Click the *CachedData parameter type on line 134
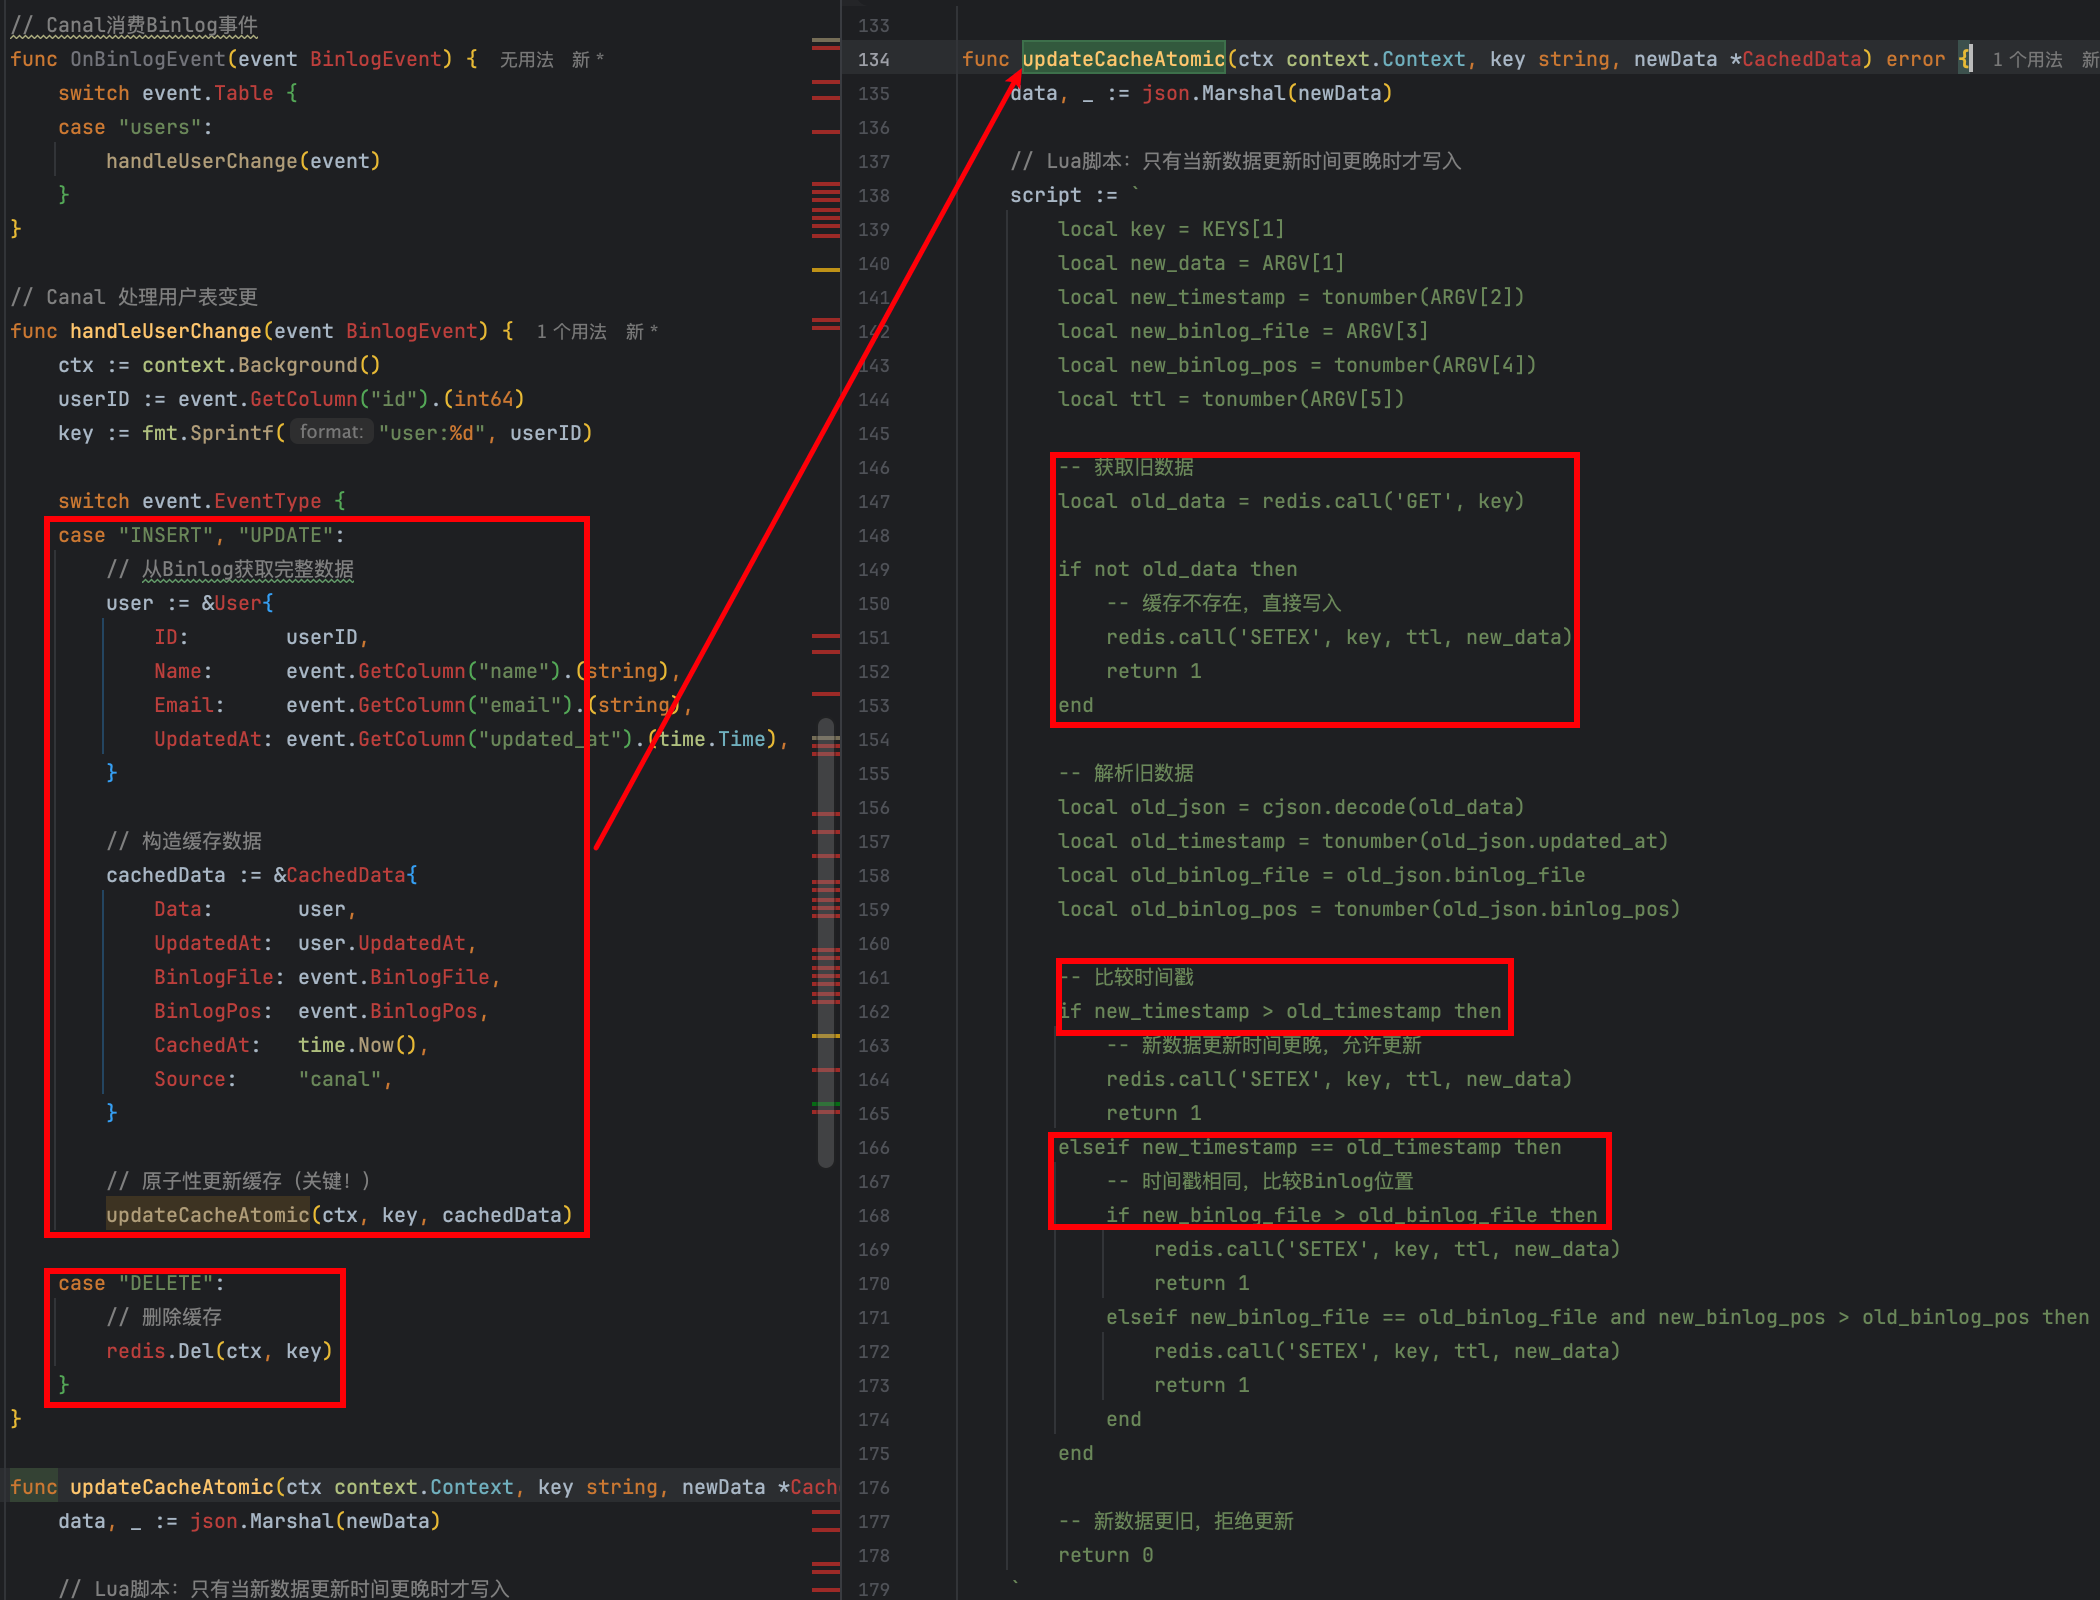This screenshot has width=2100, height=1600. click(1800, 60)
